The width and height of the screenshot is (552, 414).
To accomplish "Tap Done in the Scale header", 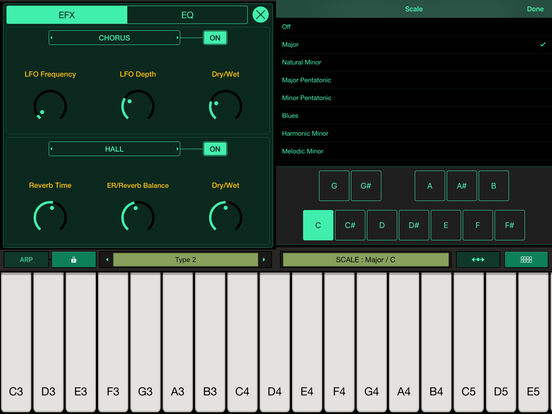I will (535, 9).
